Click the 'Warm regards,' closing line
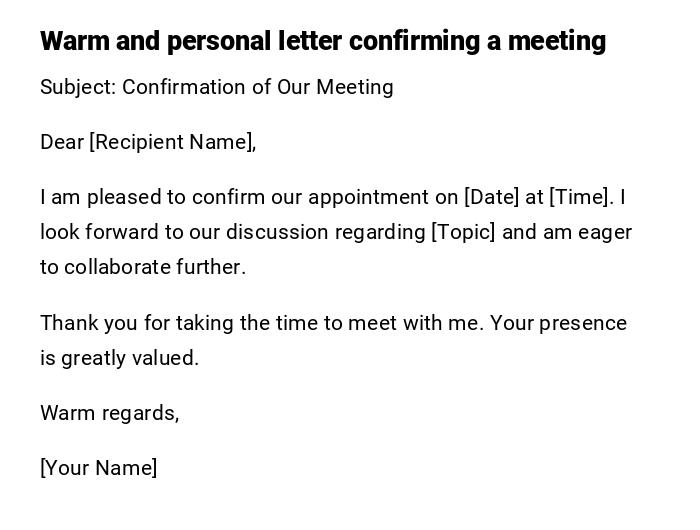Viewport: 700px width, 530px height. (x=110, y=413)
